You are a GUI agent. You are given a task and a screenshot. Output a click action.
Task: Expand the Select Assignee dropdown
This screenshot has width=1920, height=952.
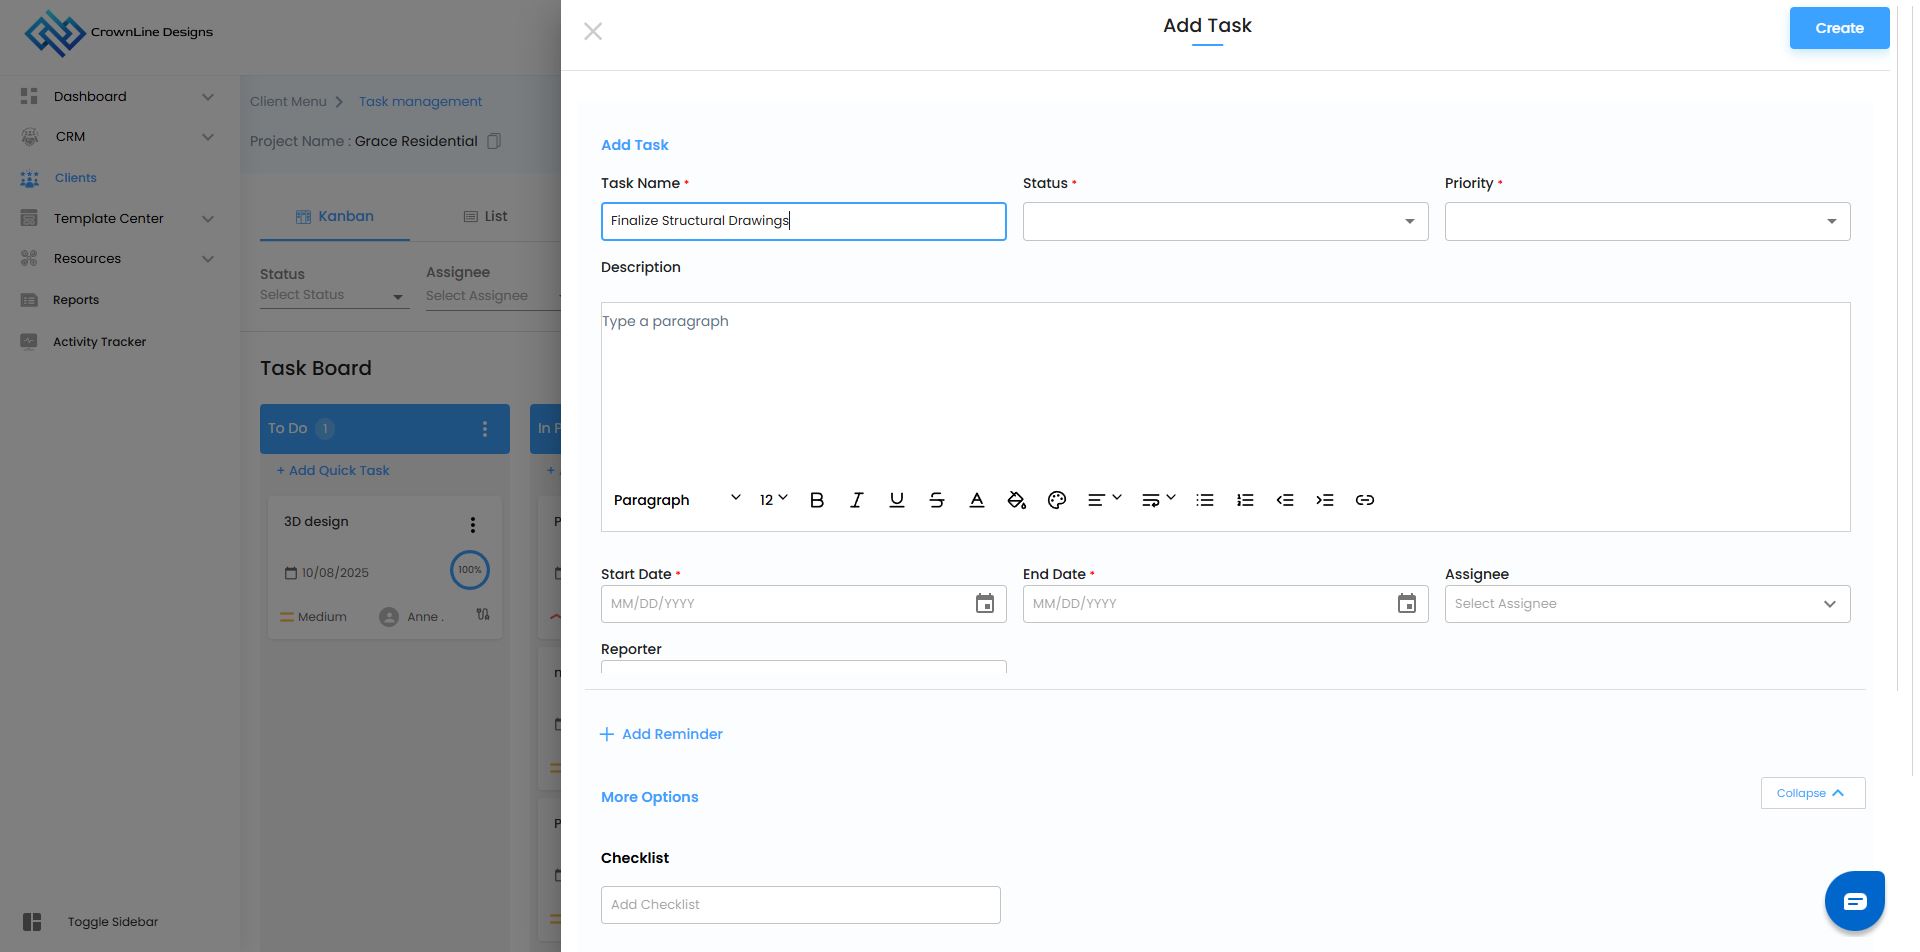point(1646,604)
